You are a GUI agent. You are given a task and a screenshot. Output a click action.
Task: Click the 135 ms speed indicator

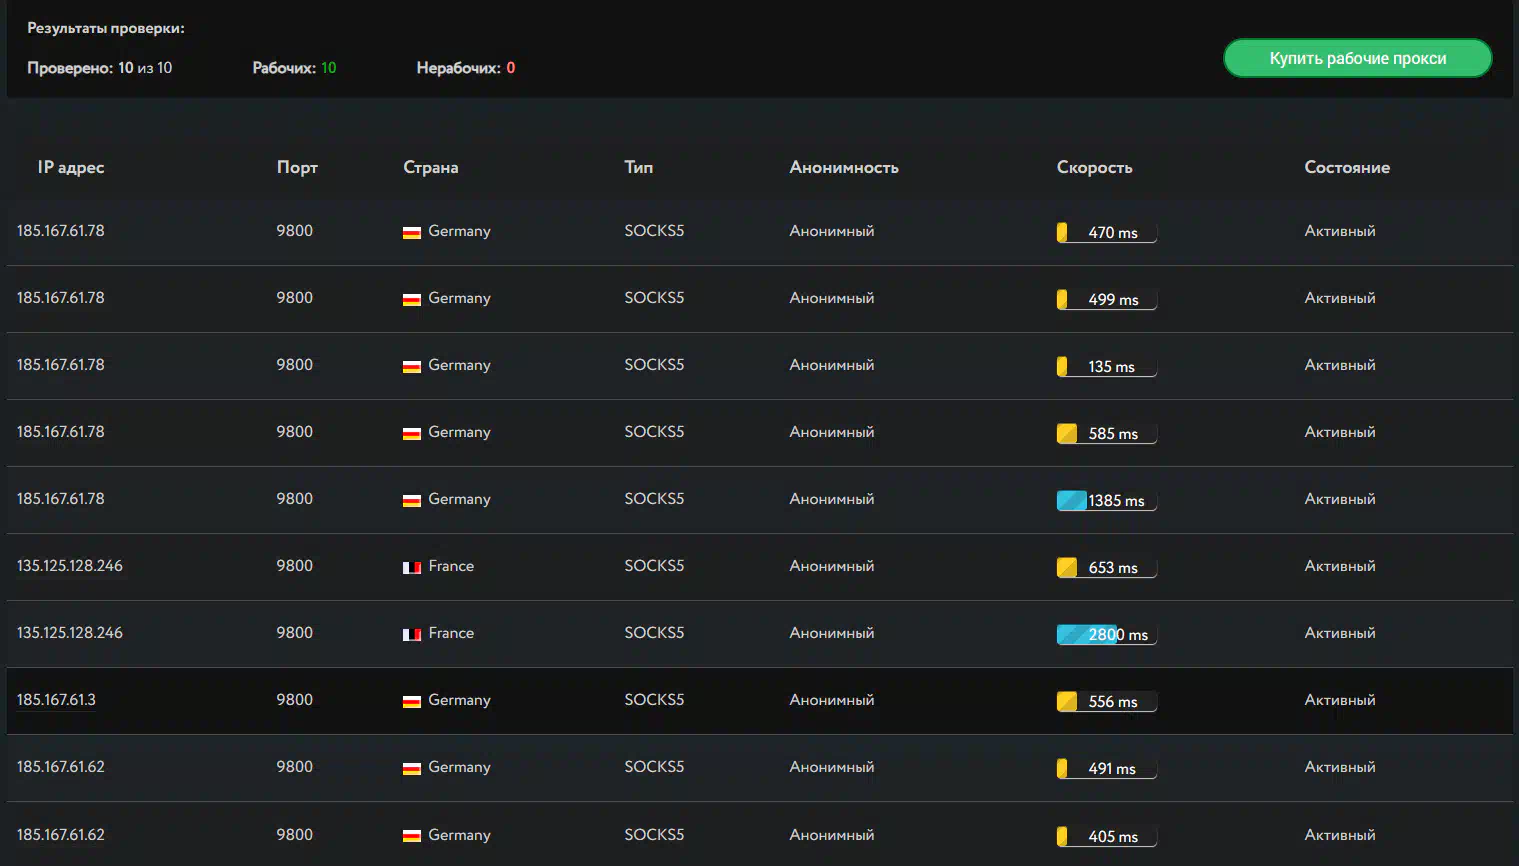tap(1107, 366)
